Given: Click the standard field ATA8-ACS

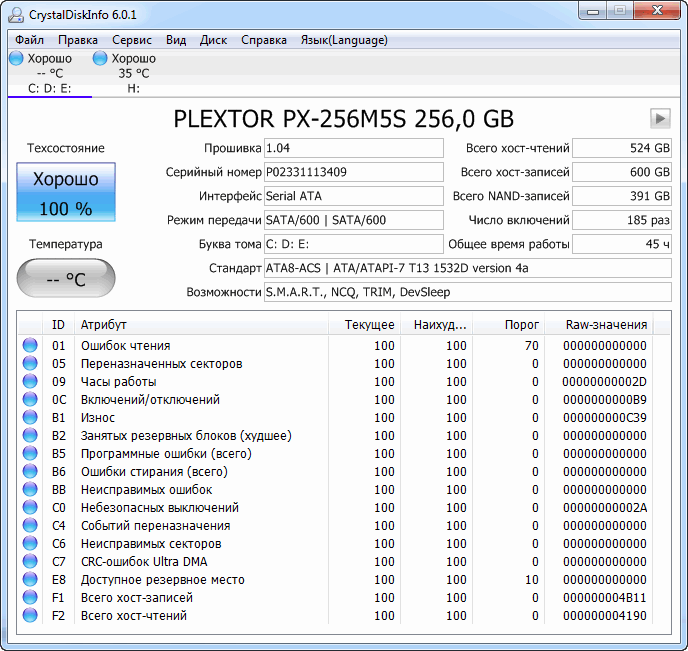Looking at the screenshot, I should 468,268.
